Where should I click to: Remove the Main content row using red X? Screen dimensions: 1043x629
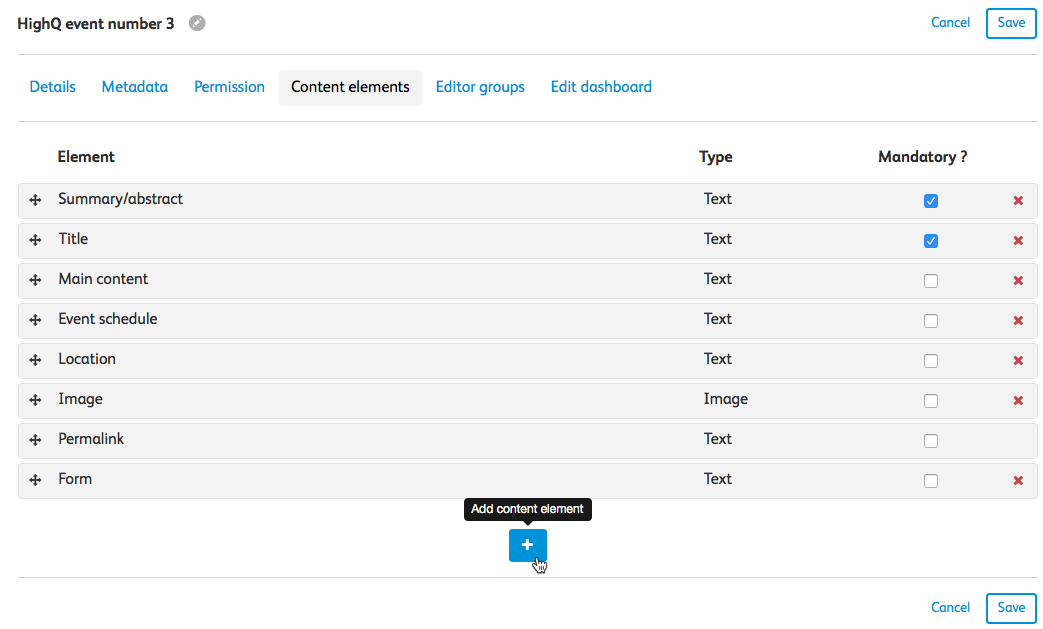point(1018,281)
